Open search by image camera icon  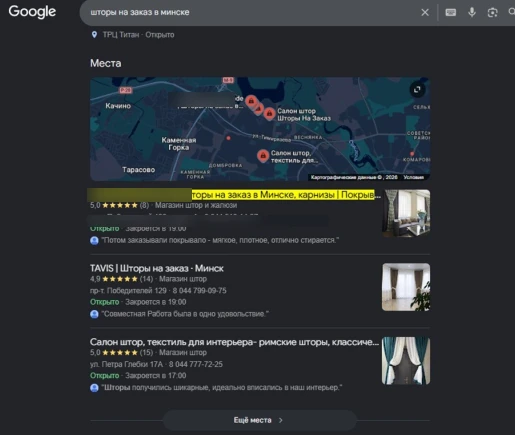pyautogui.click(x=492, y=12)
